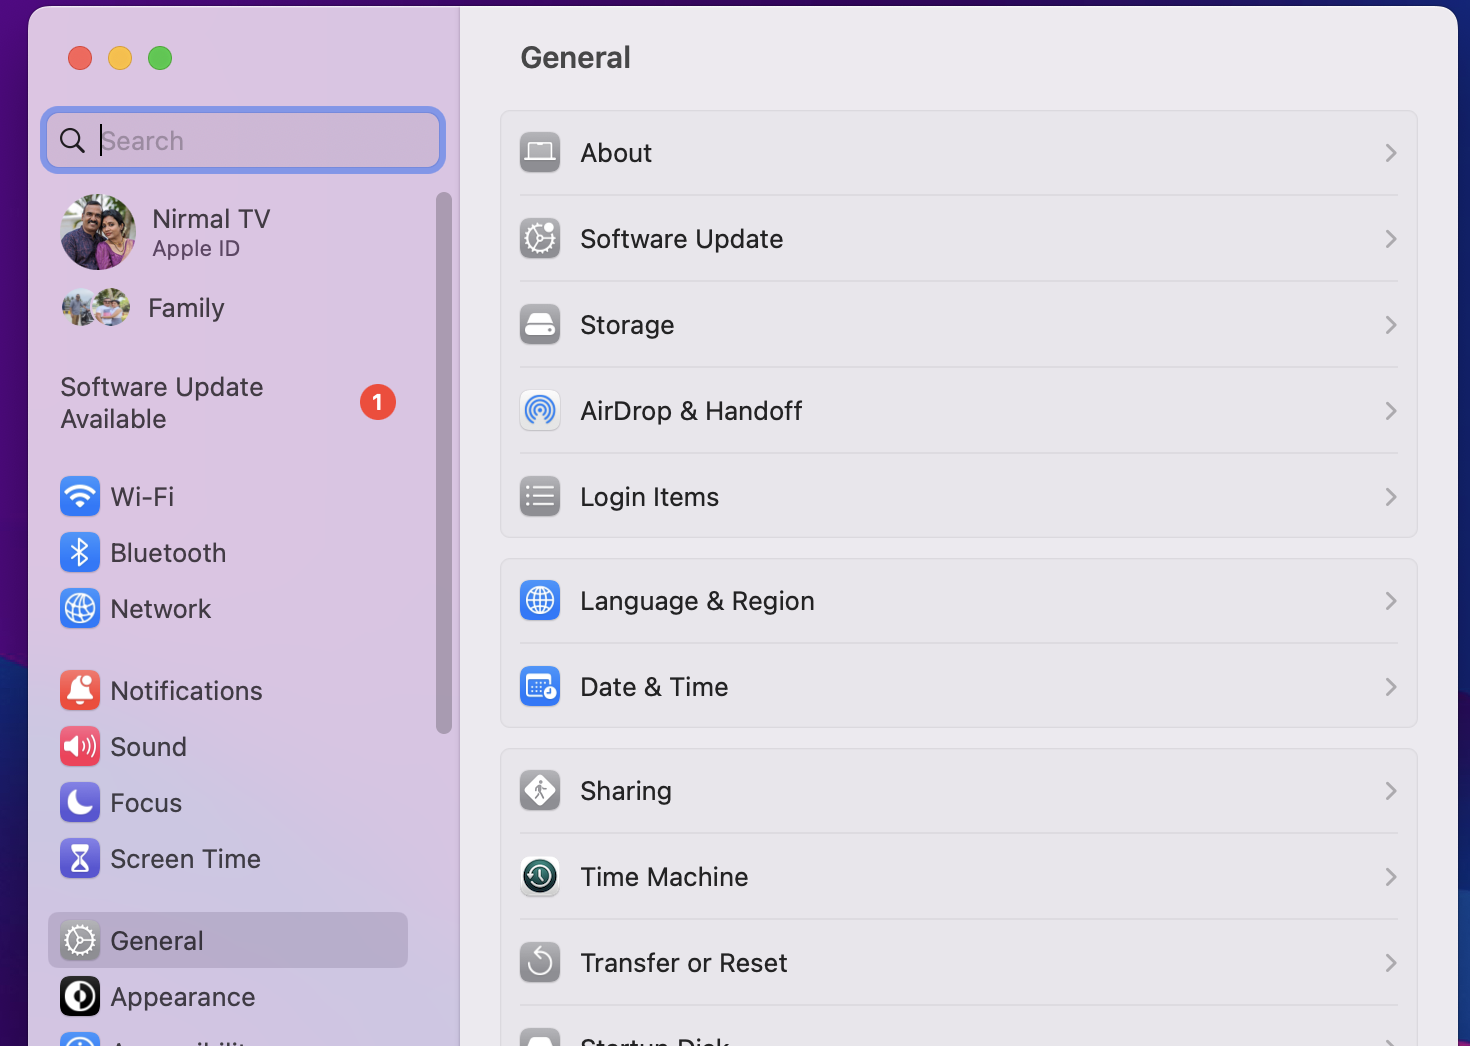Click the Transfer or Reset icon

(540, 963)
